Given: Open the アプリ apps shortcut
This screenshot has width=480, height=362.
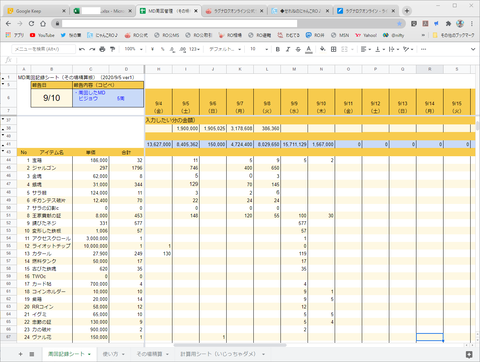Looking at the screenshot, I should [15, 35].
